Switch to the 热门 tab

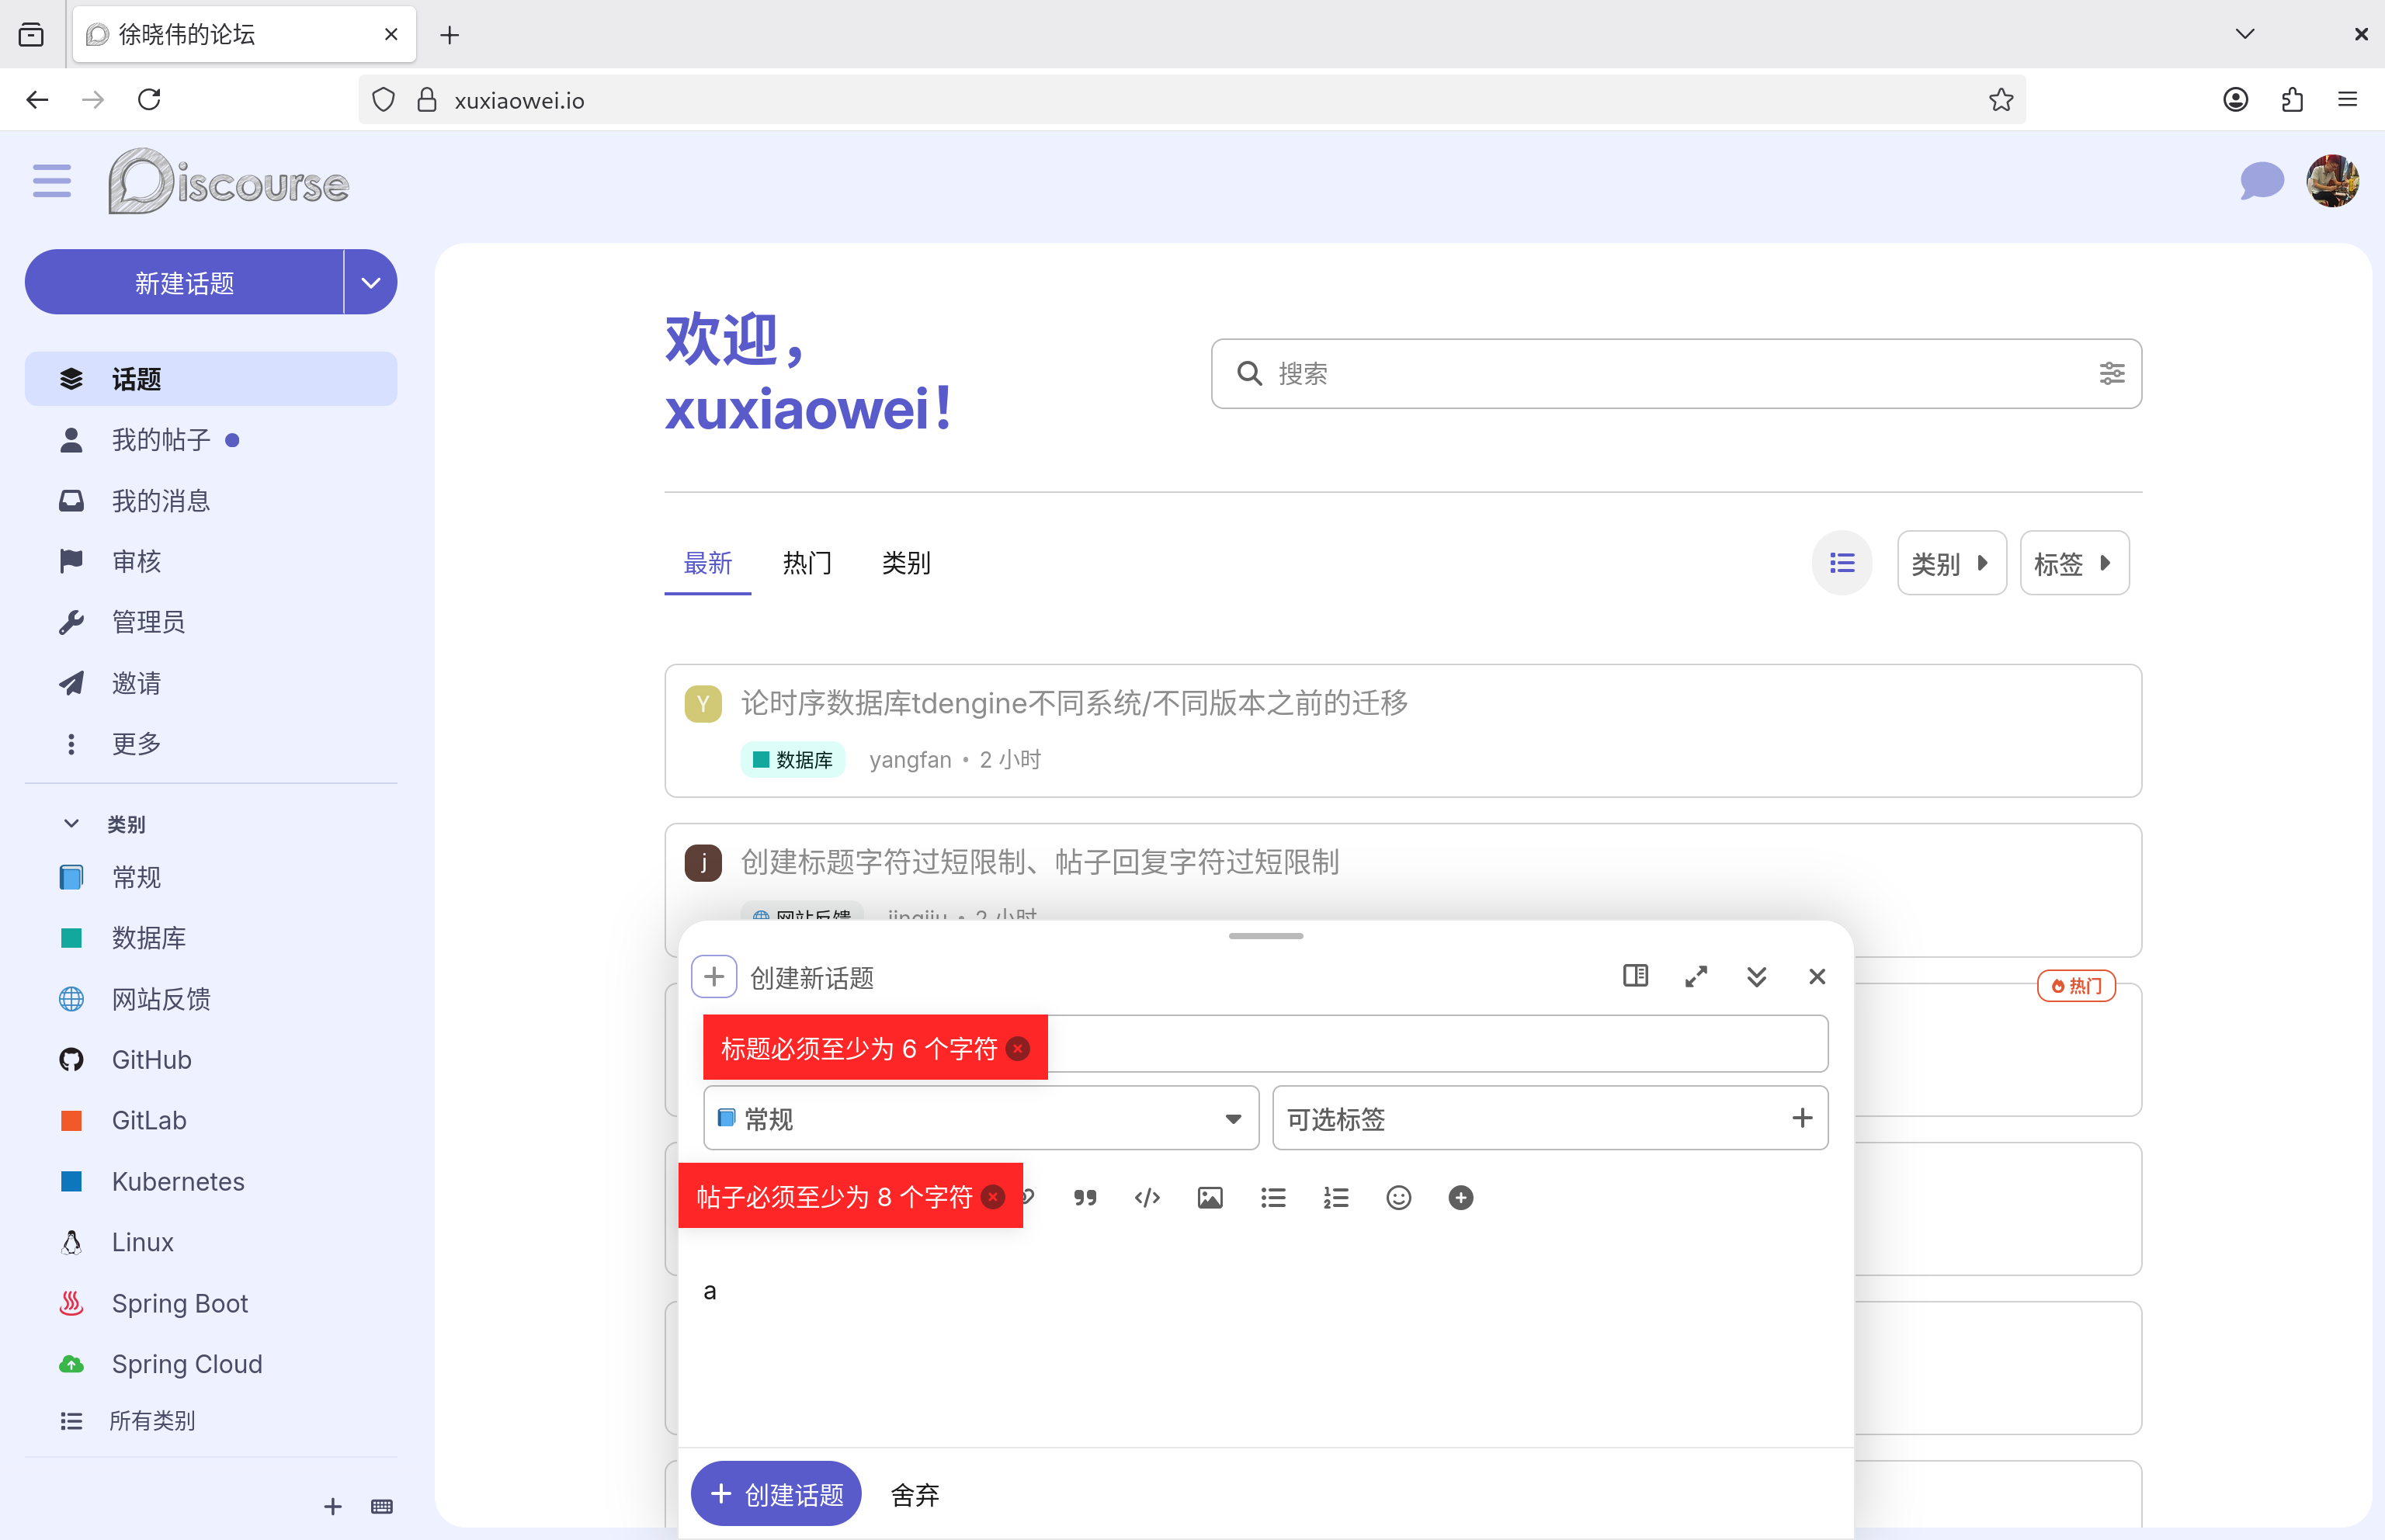point(806,563)
